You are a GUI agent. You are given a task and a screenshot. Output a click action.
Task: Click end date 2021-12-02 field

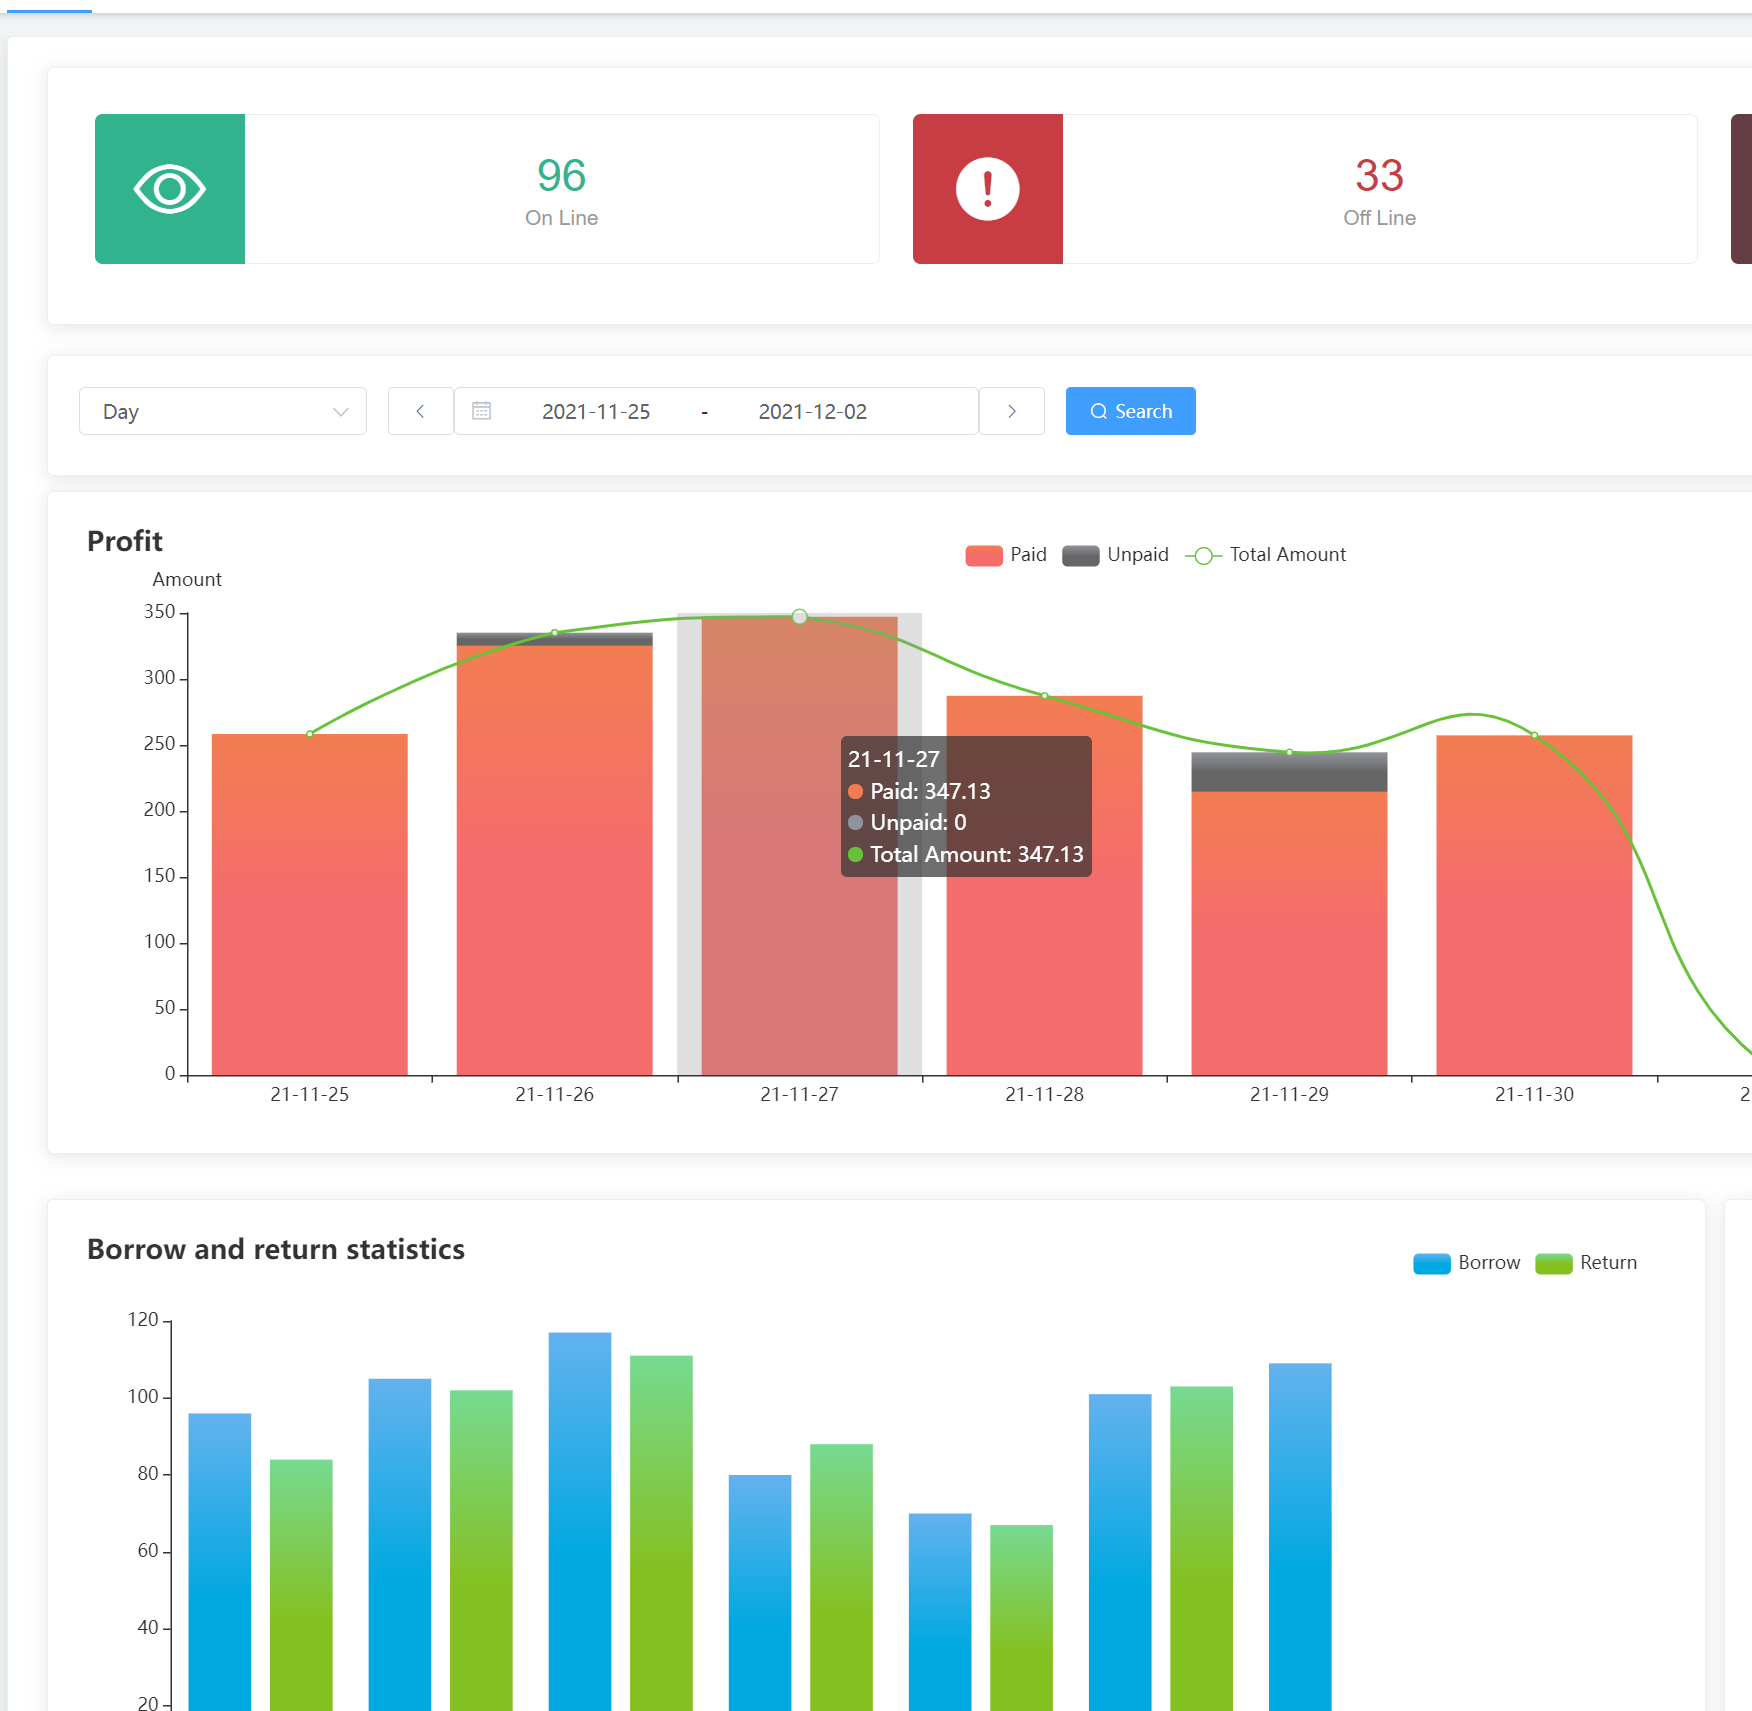[x=813, y=411]
